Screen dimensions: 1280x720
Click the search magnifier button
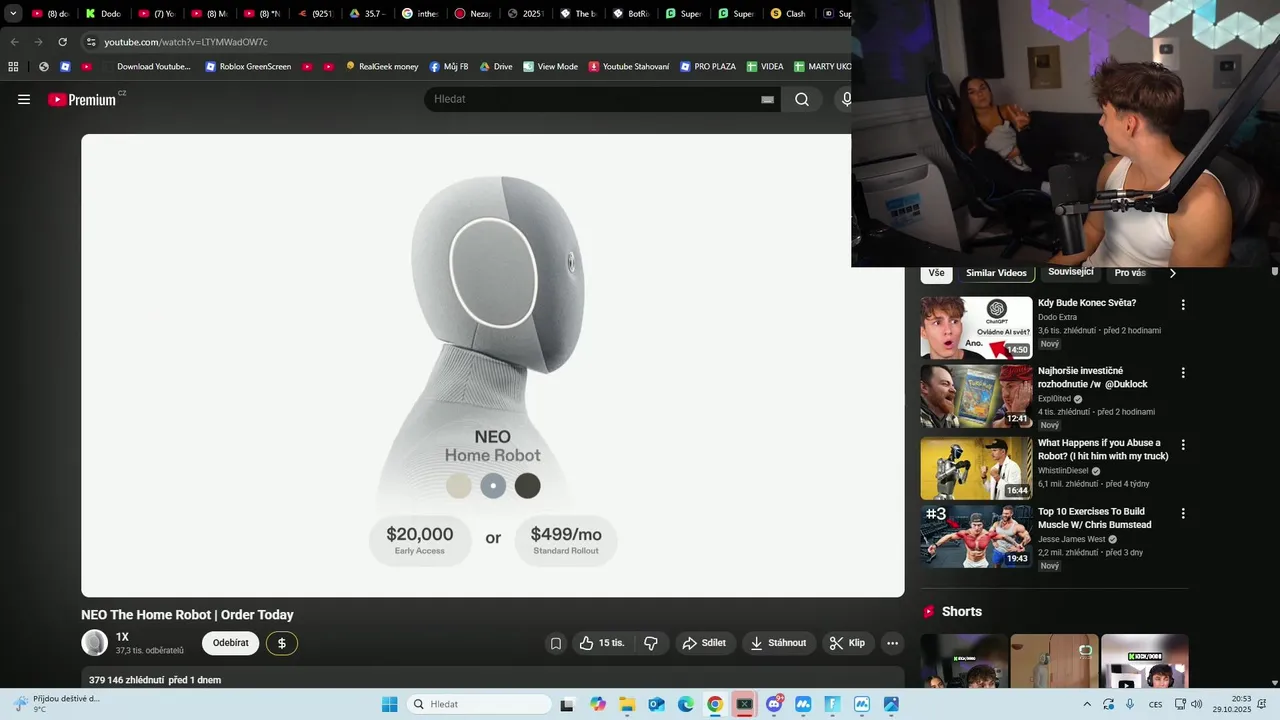(802, 99)
